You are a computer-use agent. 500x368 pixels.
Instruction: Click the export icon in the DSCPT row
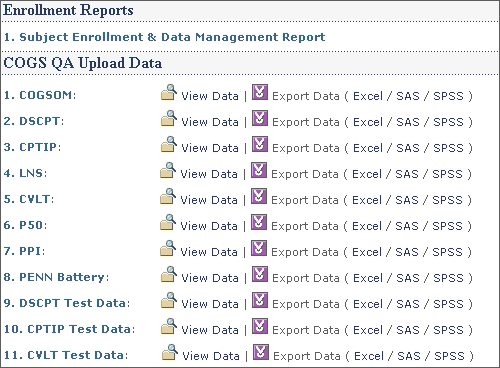coord(260,118)
